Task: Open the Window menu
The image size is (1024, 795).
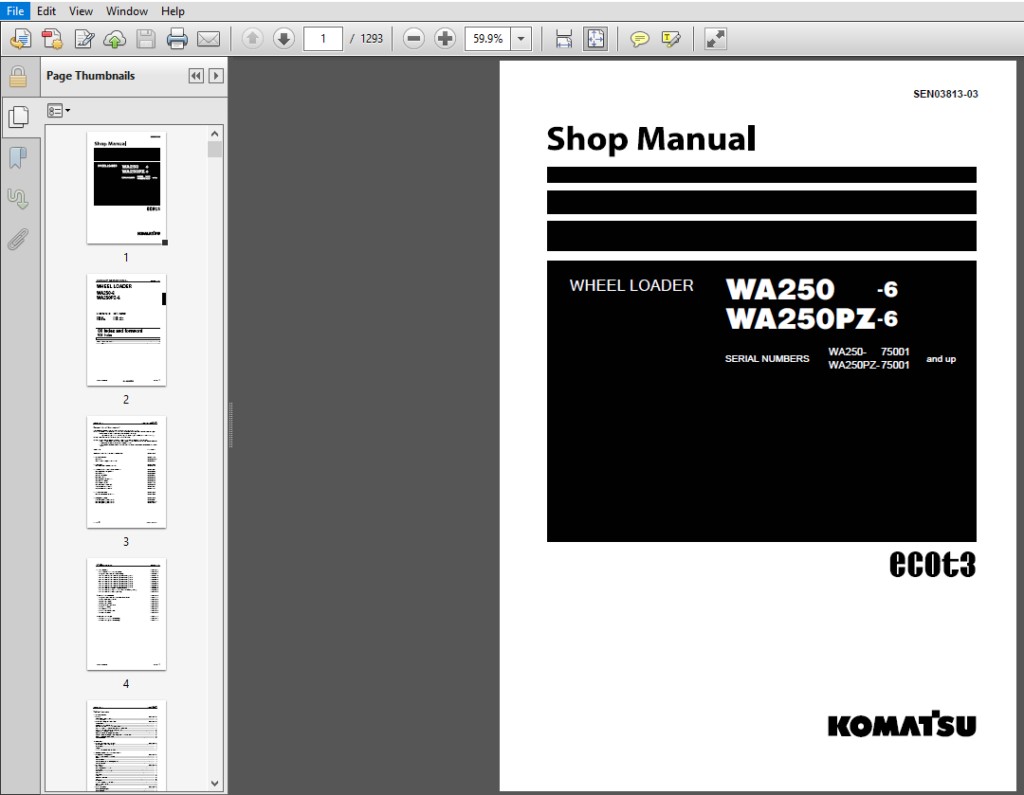Action: (x=127, y=11)
